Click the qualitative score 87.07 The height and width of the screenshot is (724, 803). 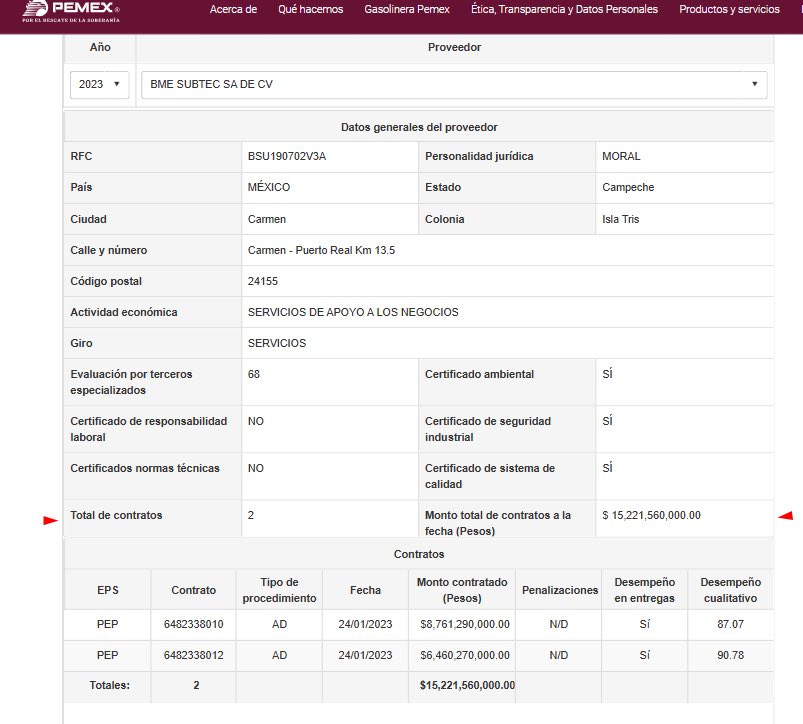(730, 624)
